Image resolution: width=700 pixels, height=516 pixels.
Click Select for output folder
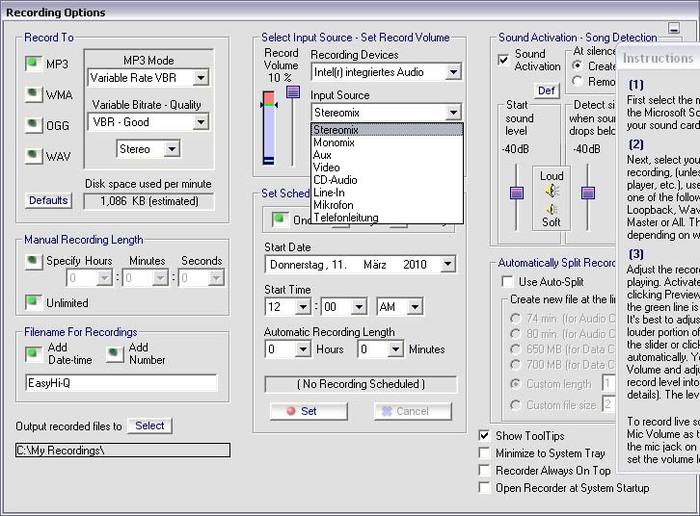pyautogui.click(x=150, y=426)
